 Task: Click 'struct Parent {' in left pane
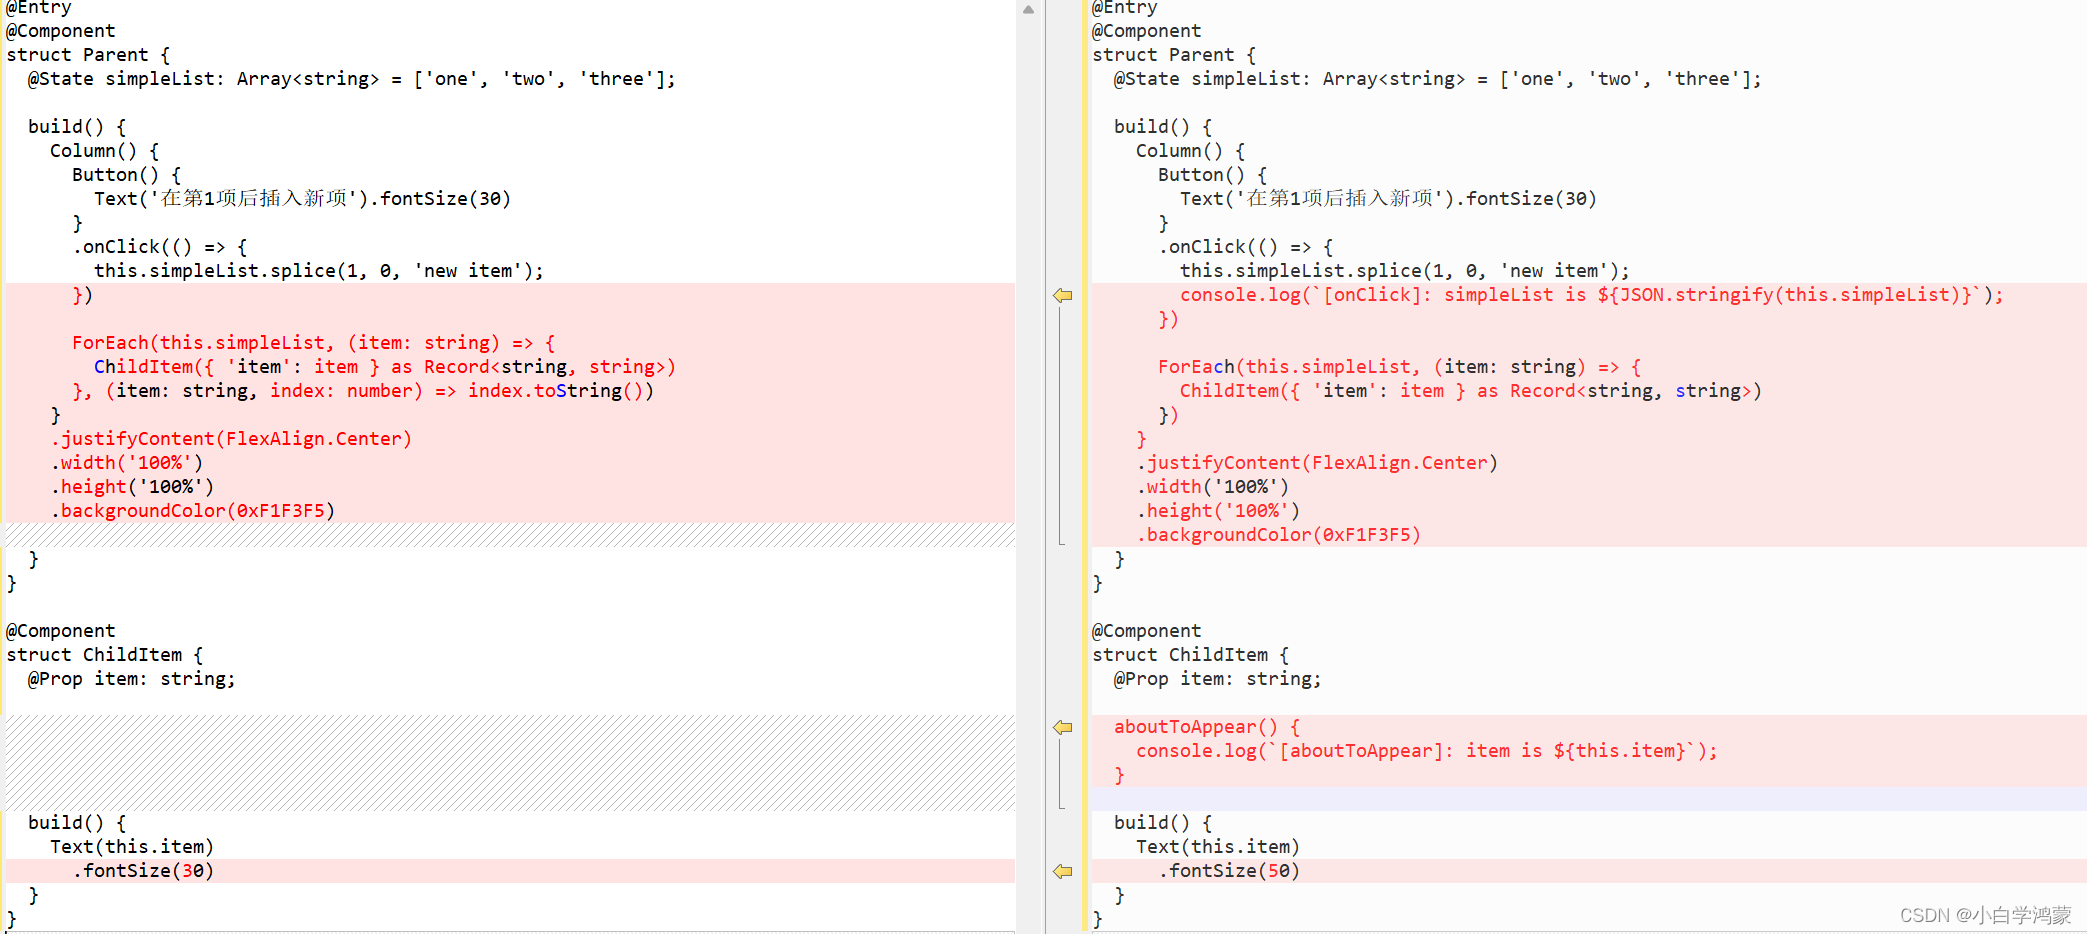88,55
